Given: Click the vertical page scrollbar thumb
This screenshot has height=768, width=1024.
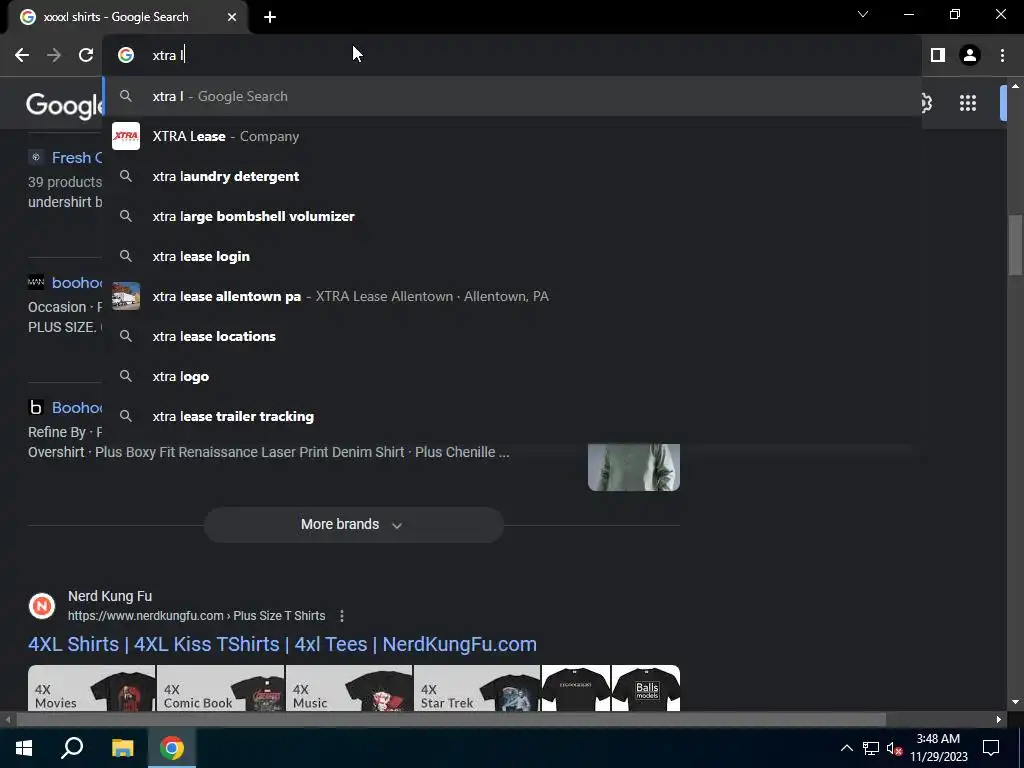Looking at the screenshot, I should click(1015, 245).
